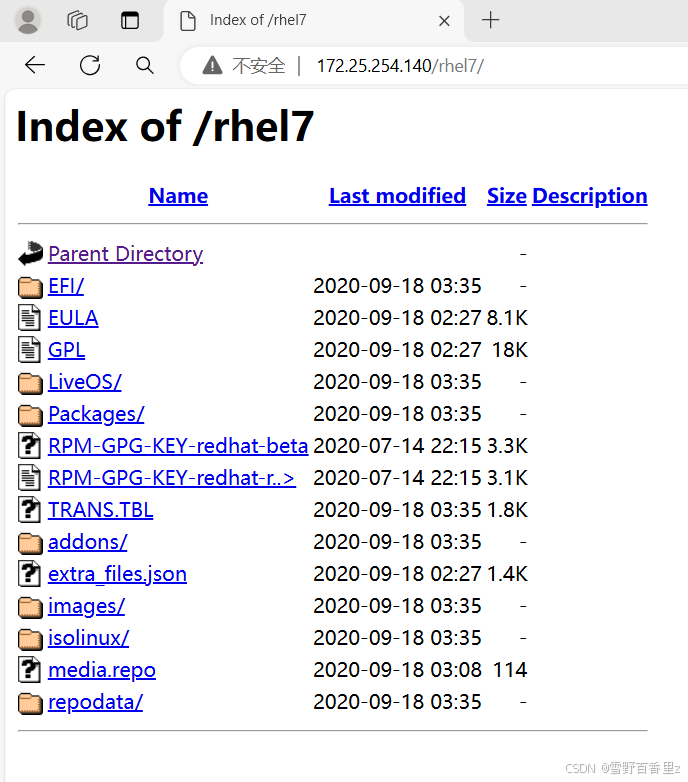Click the 1.4K size of extra_files.json
The height and width of the screenshot is (782, 688).
[507, 574]
